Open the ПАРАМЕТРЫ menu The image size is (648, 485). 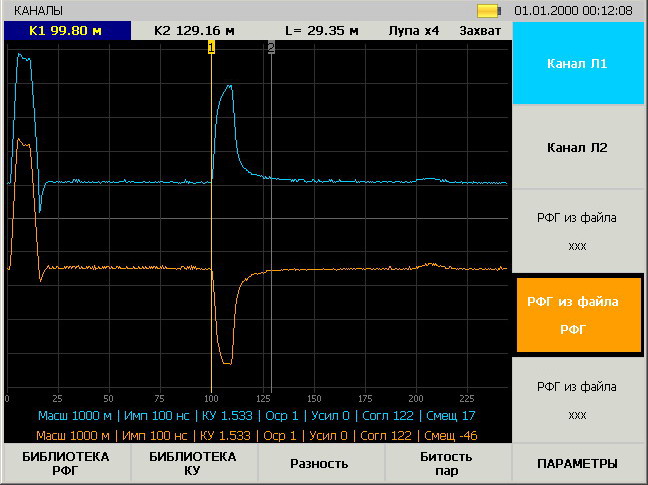tap(578, 464)
